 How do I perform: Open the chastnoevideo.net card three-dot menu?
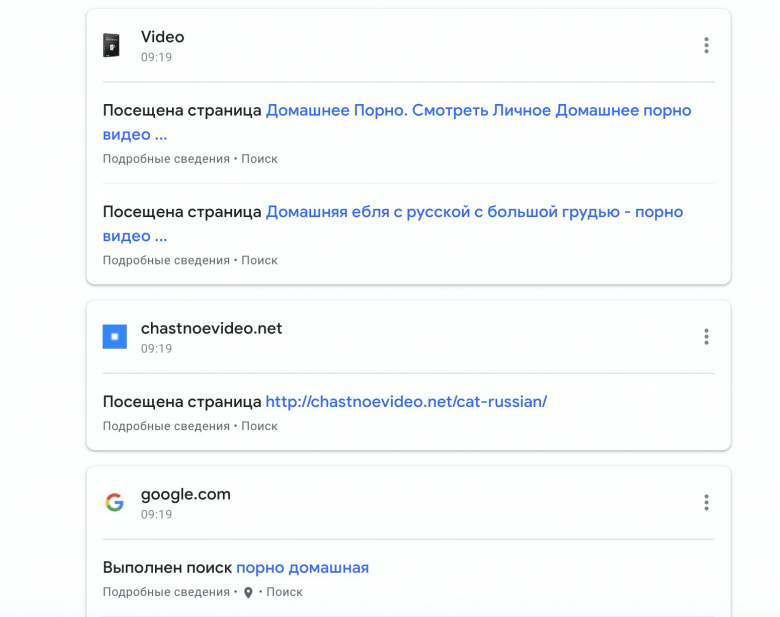[x=706, y=337]
